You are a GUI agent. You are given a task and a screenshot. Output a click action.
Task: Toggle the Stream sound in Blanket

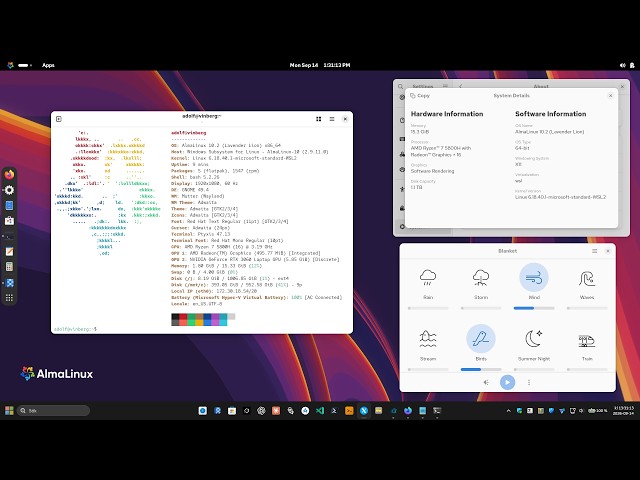pos(428,339)
